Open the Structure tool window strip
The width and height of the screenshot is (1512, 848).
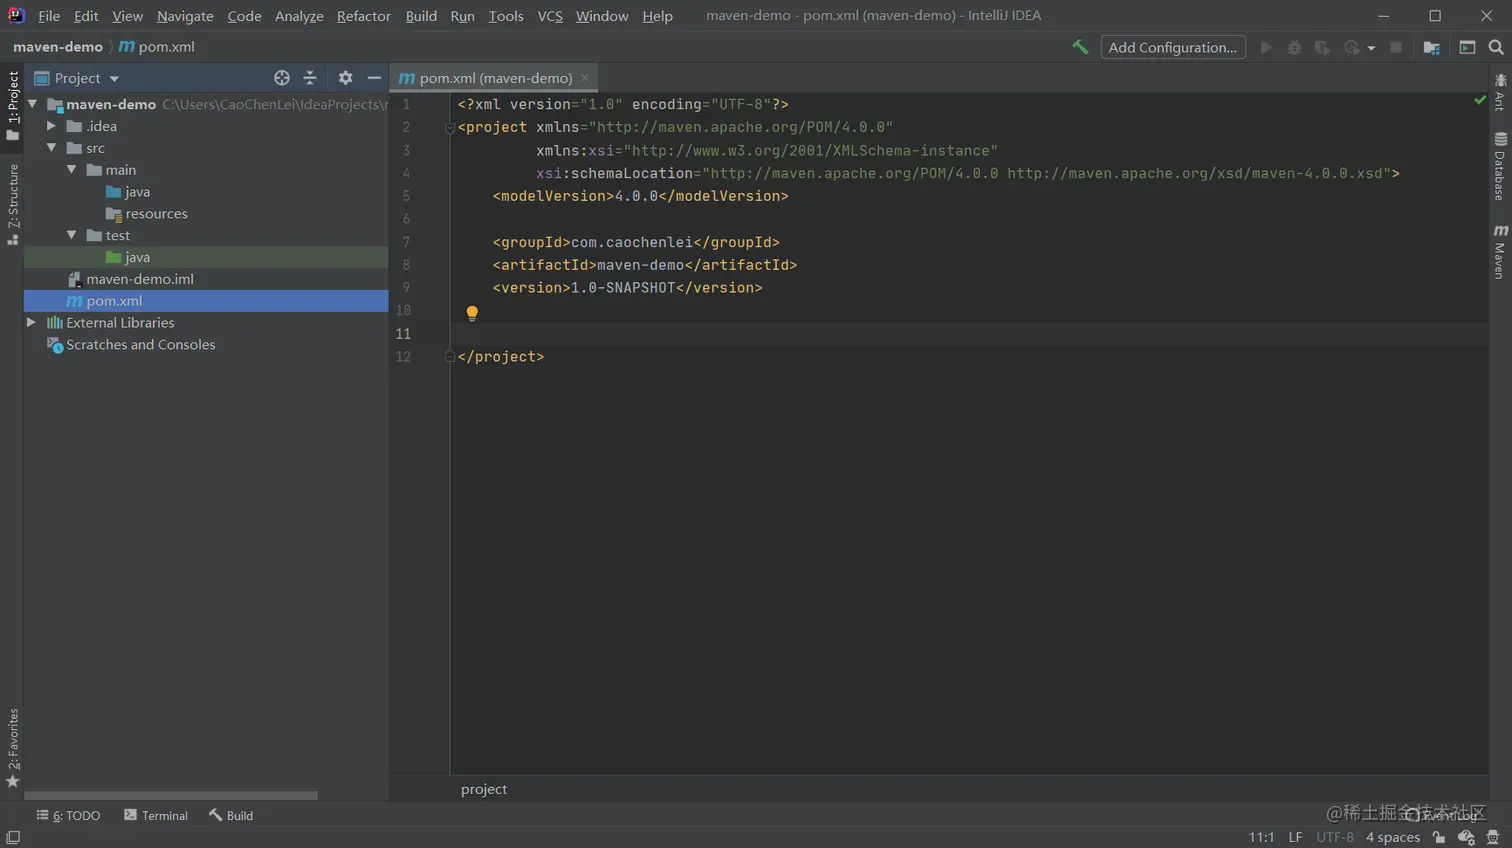click(x=13, y=205)
